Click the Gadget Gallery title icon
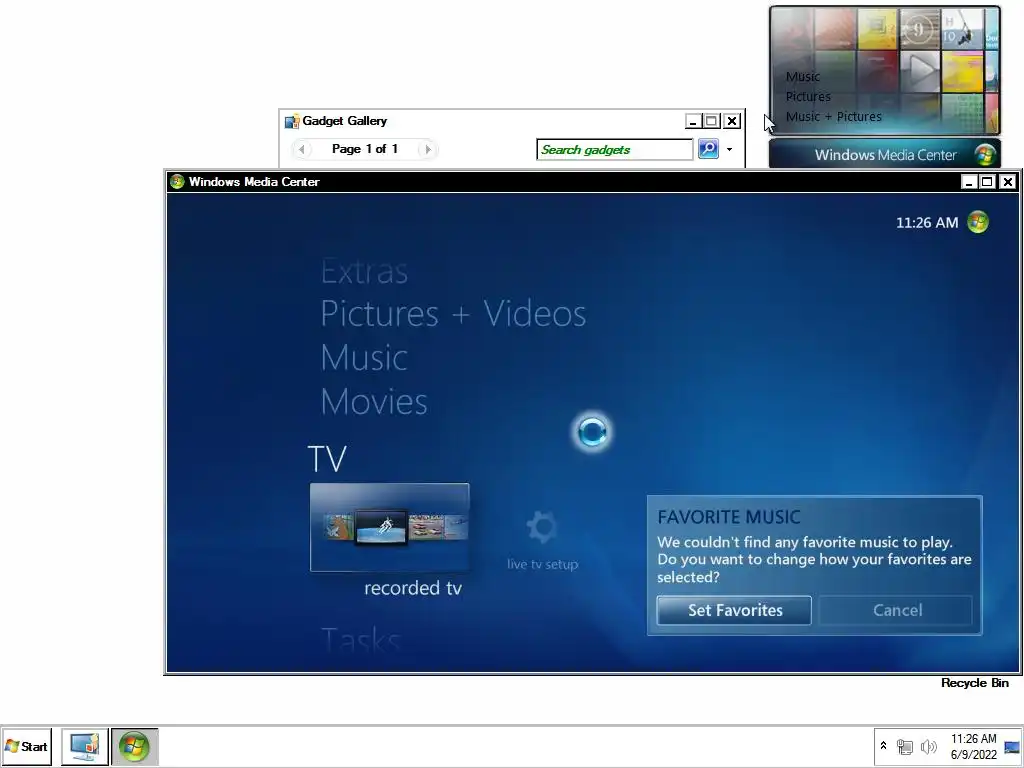Image resolution: width=1024 pixels, height=768 pixels. pyautogui.click(x=292, y=121)
